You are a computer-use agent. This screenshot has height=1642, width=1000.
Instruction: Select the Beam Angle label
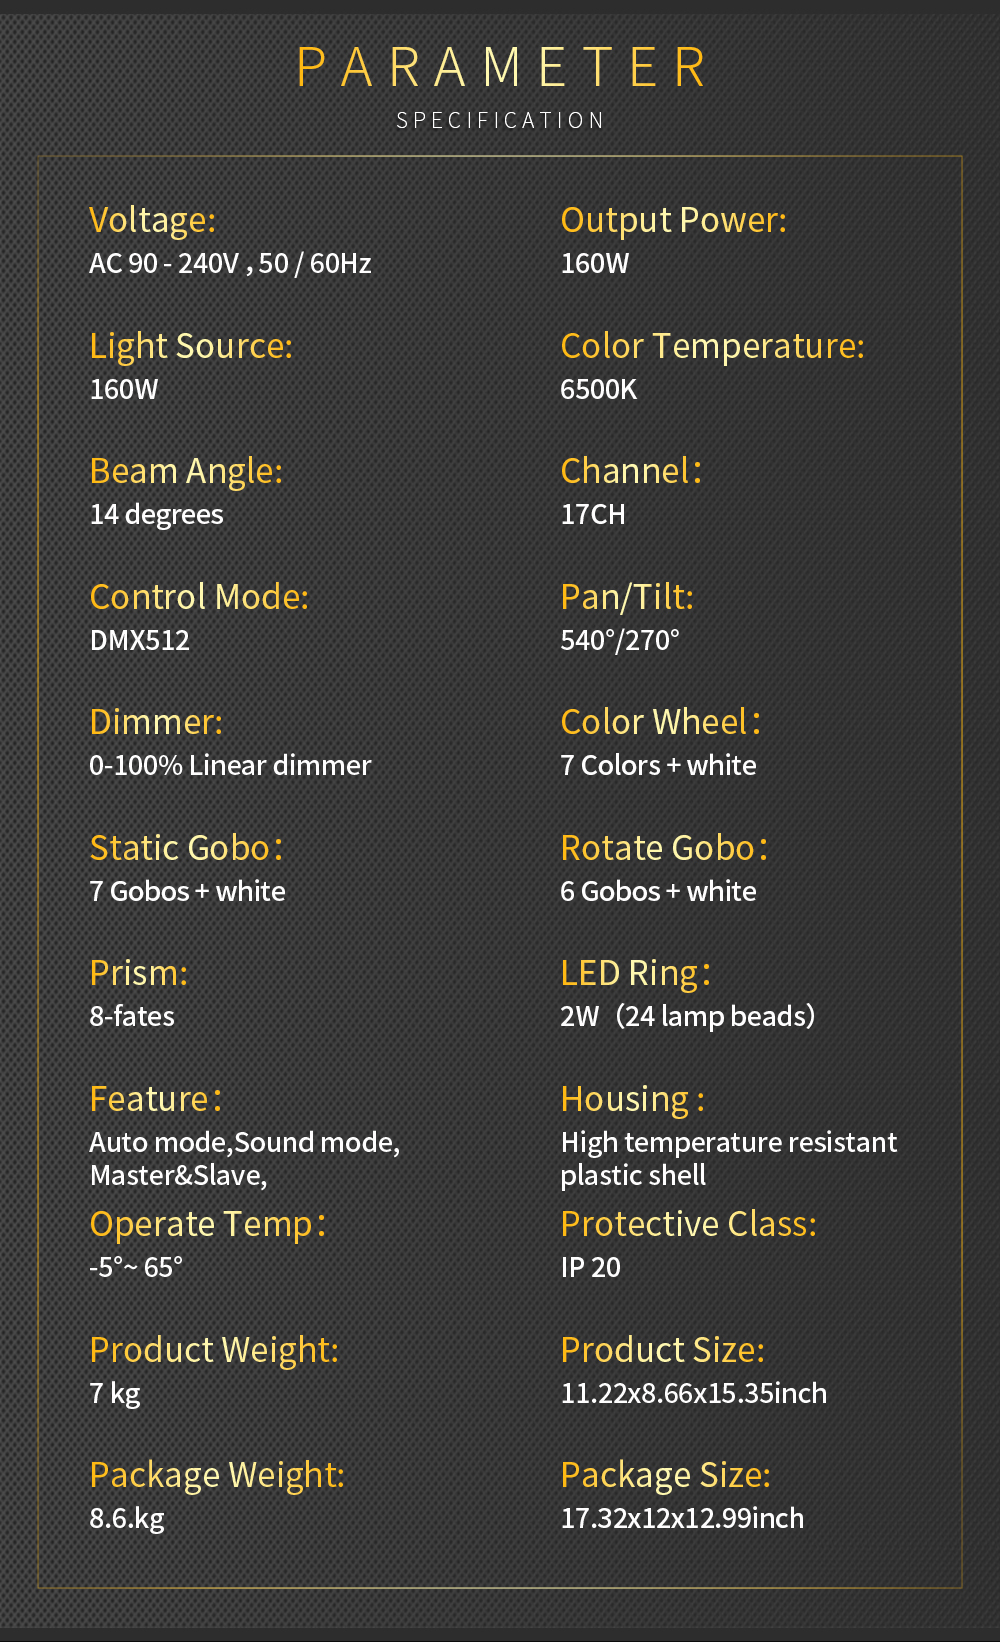[x=186, y=472]
